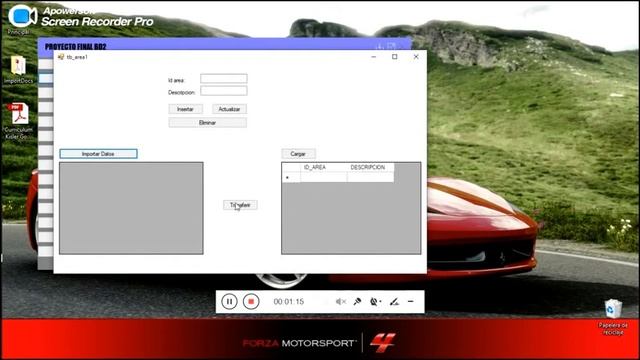Click the 00:01:15 recording timer

(289, 302)
